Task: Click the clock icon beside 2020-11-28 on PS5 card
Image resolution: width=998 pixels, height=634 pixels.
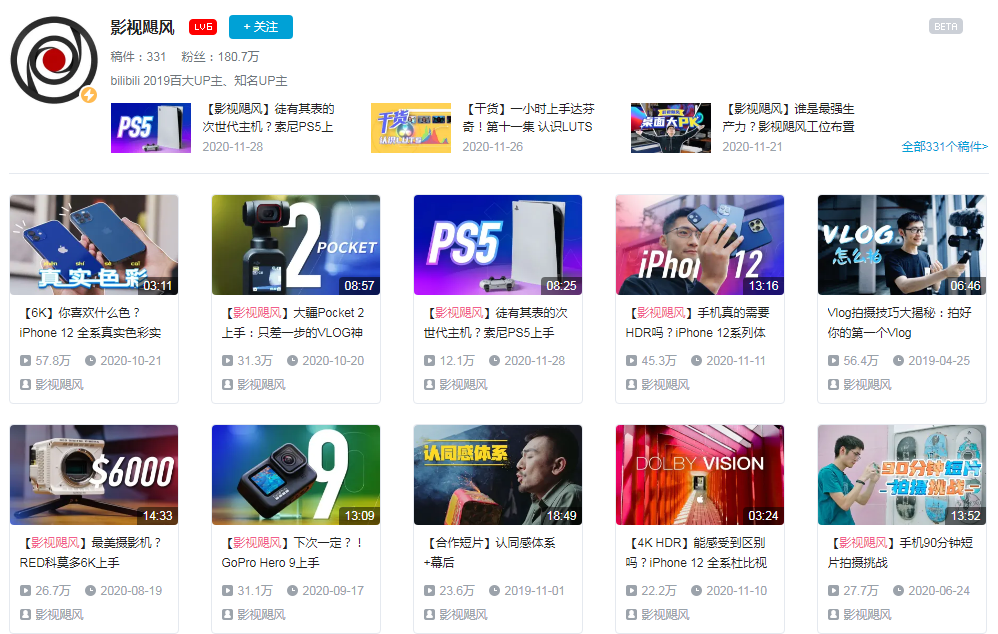Action: tap(495, 361)
